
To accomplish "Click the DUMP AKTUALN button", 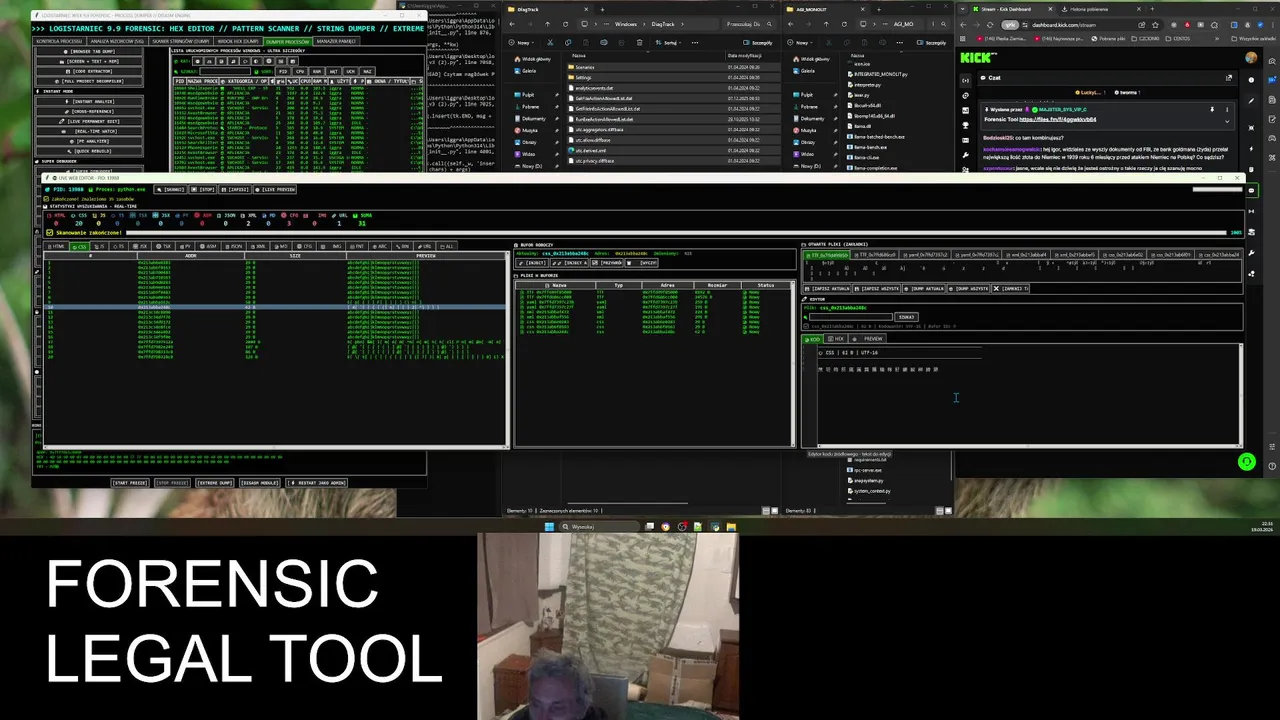I will click(925, 289).
